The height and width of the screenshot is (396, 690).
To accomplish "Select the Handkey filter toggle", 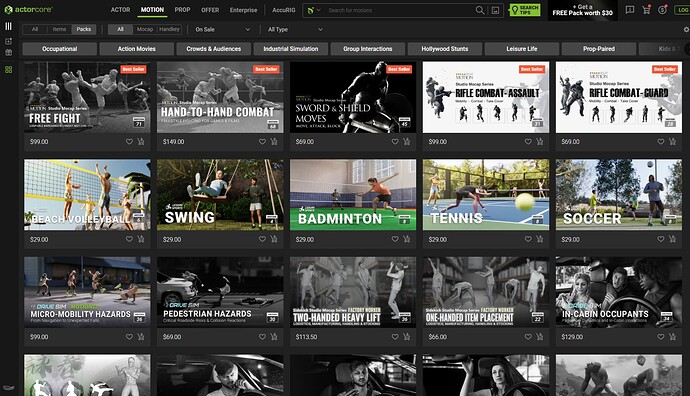I will pos(169,29).
